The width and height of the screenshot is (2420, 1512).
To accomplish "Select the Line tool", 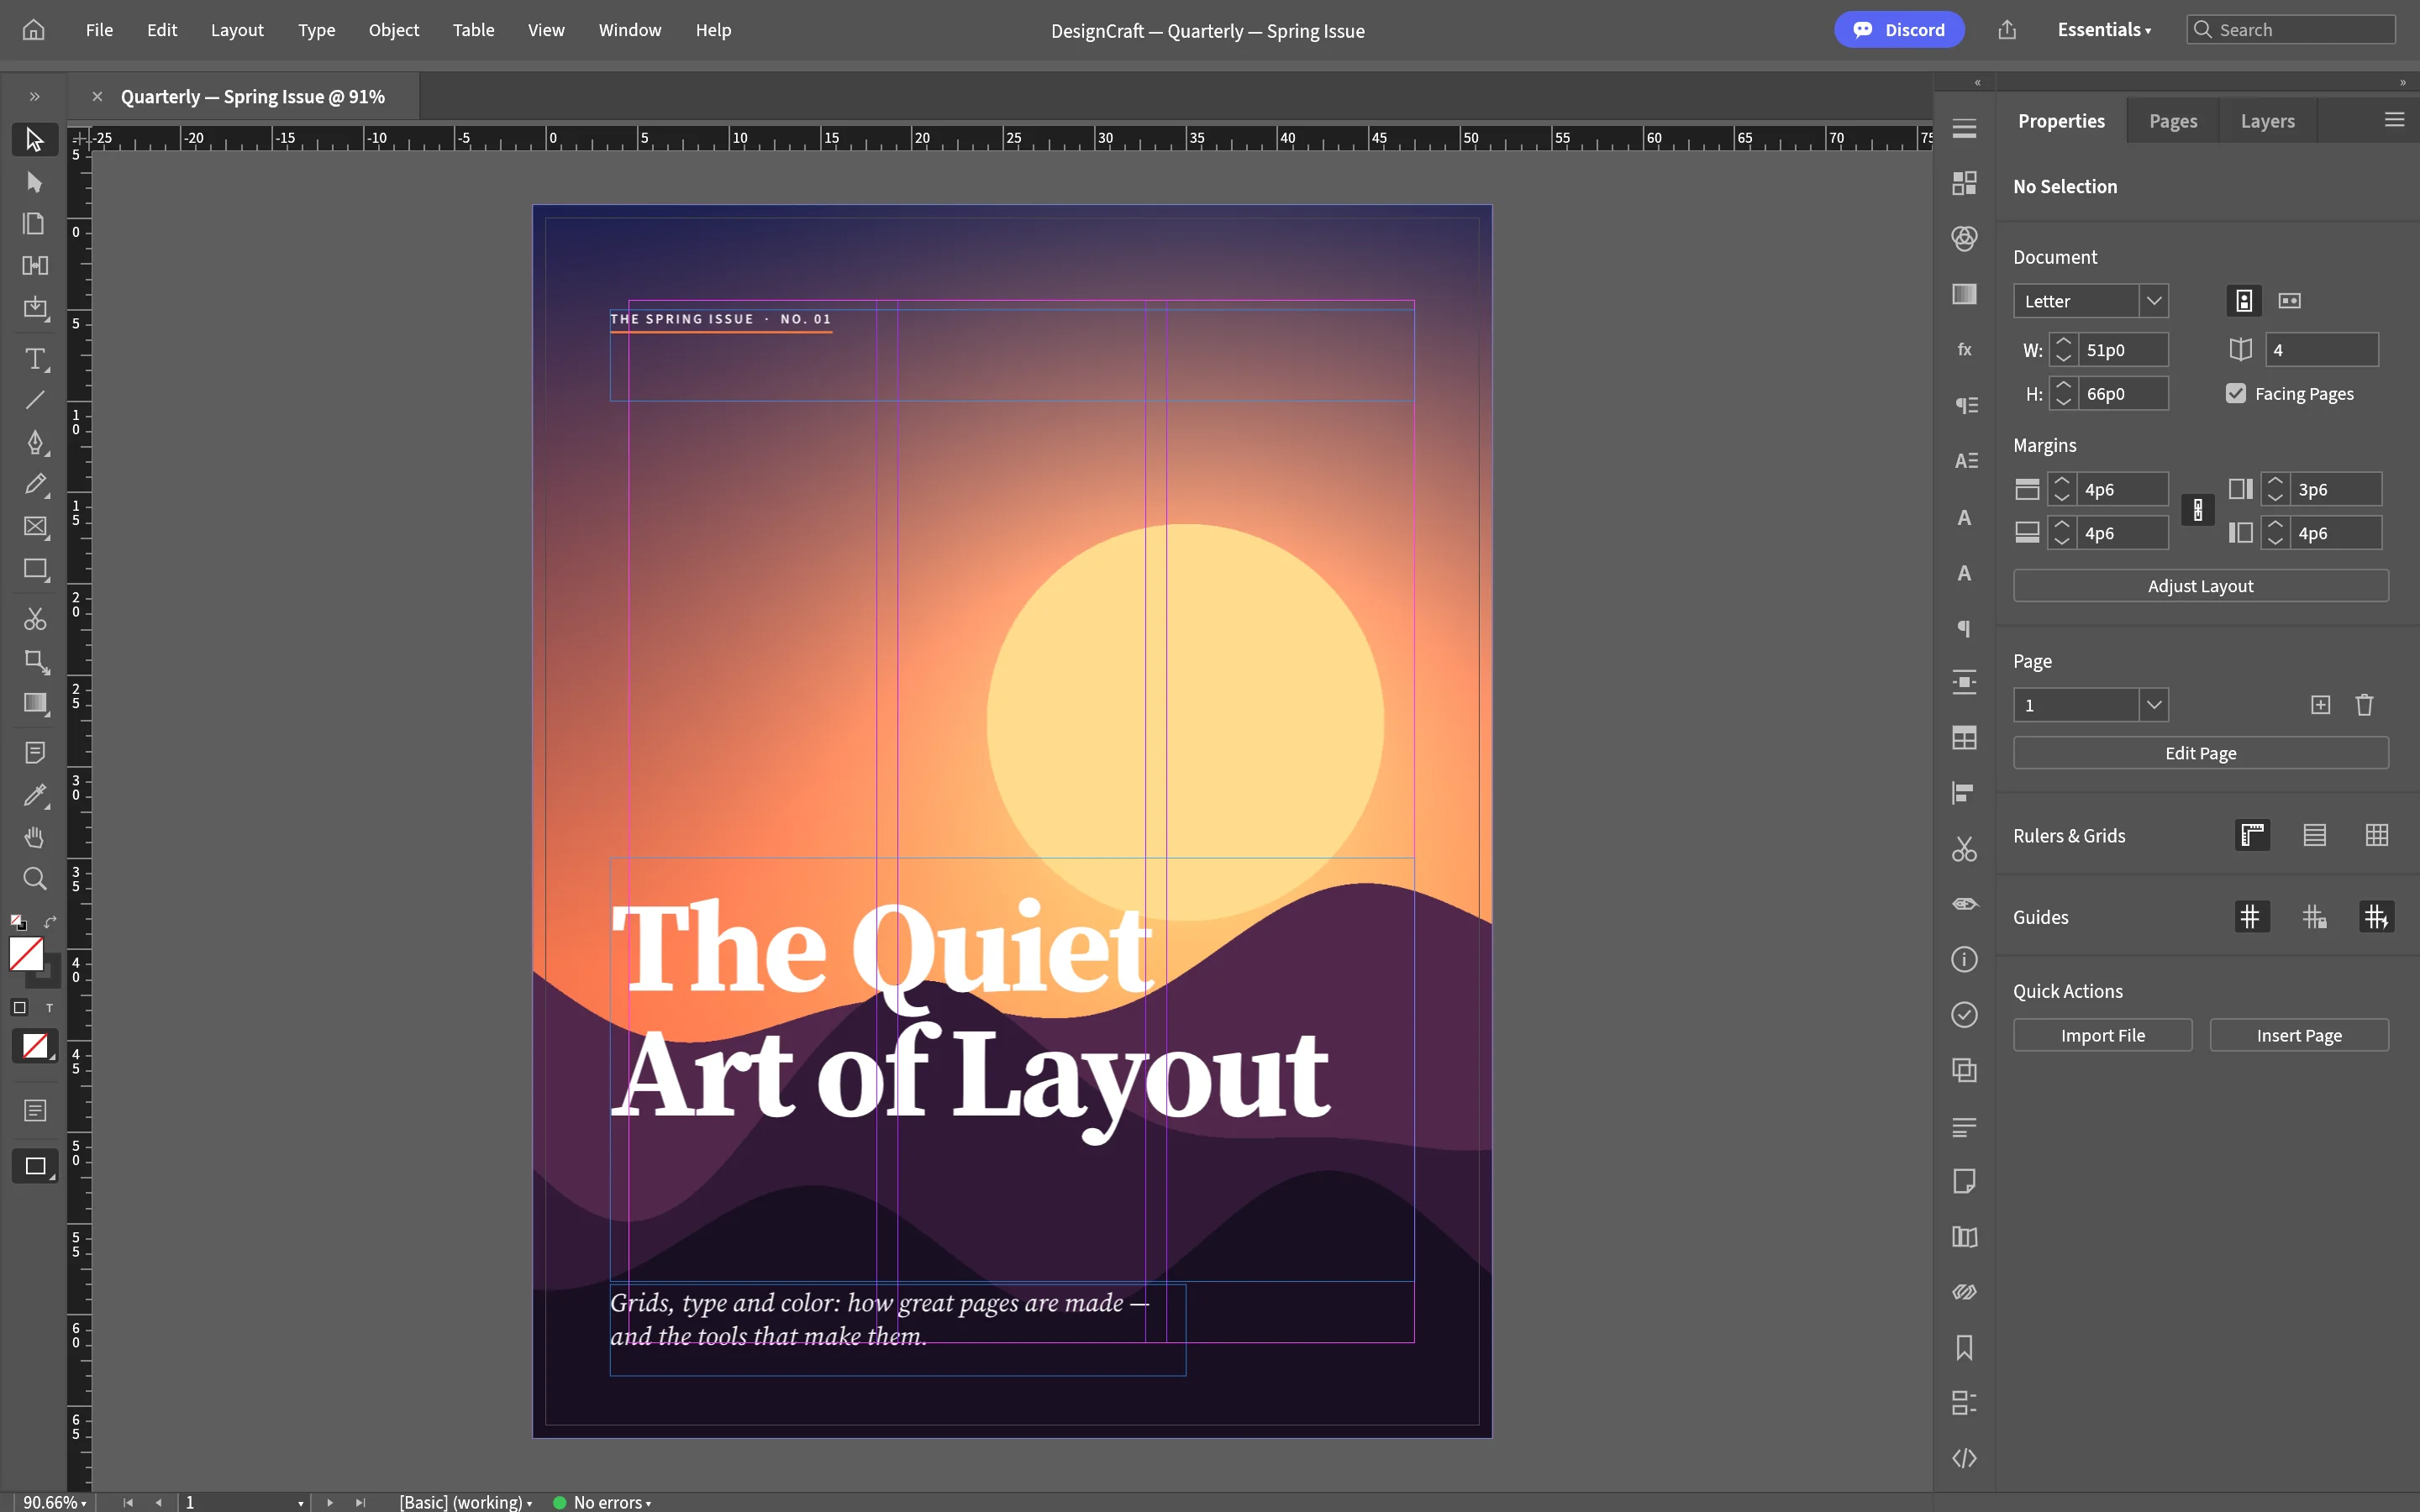I will pyautogui.click(x=35, y=400).
